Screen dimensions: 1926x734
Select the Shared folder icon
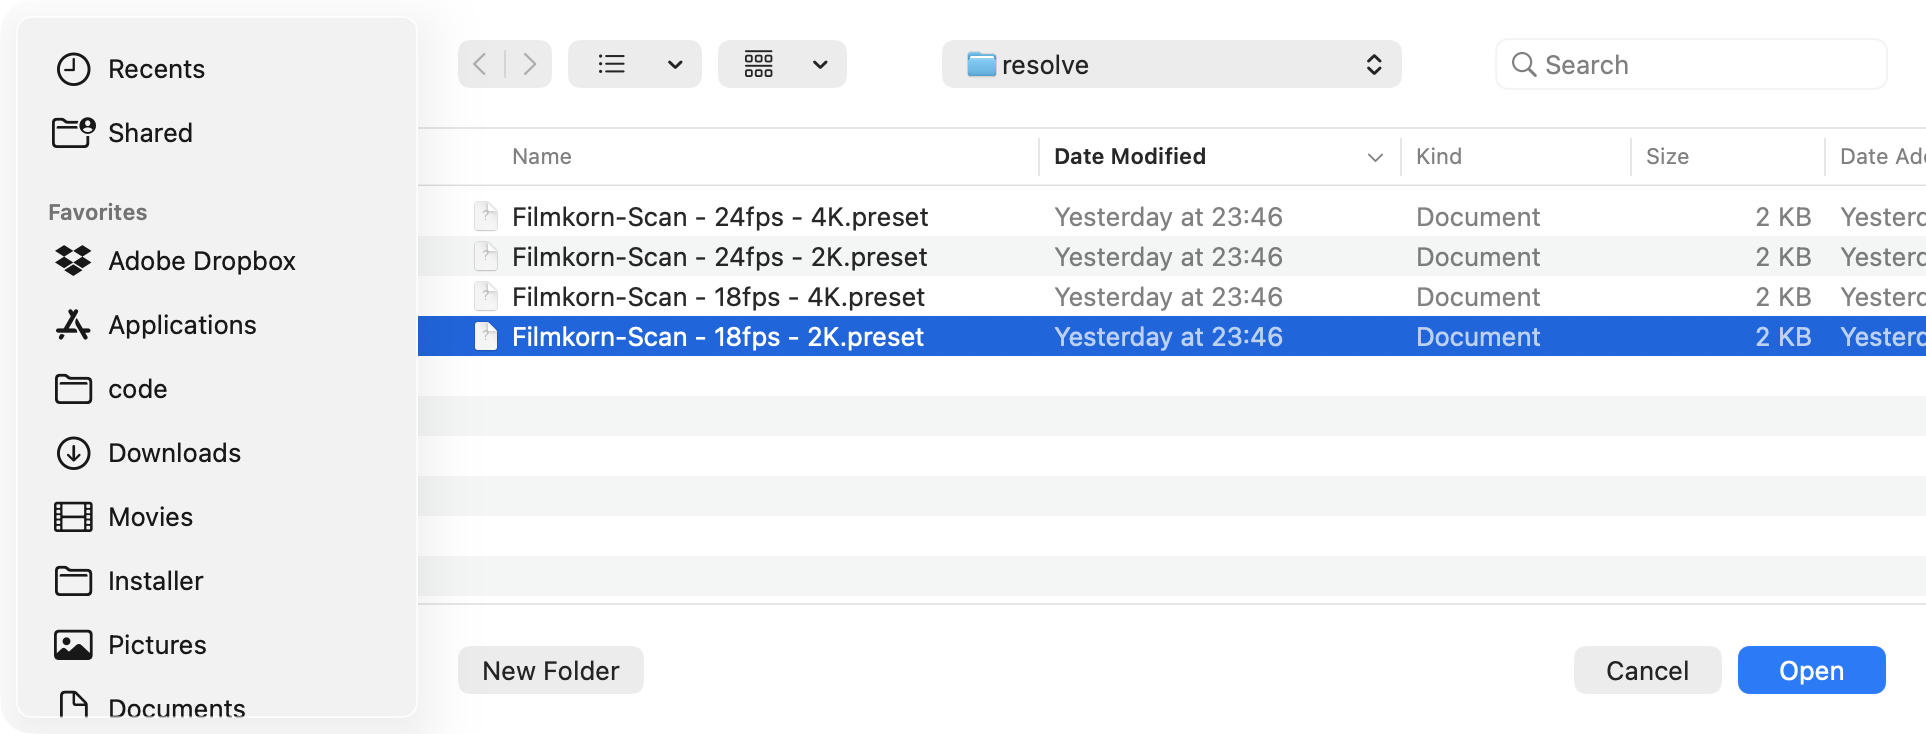click(x=73, y=132)
